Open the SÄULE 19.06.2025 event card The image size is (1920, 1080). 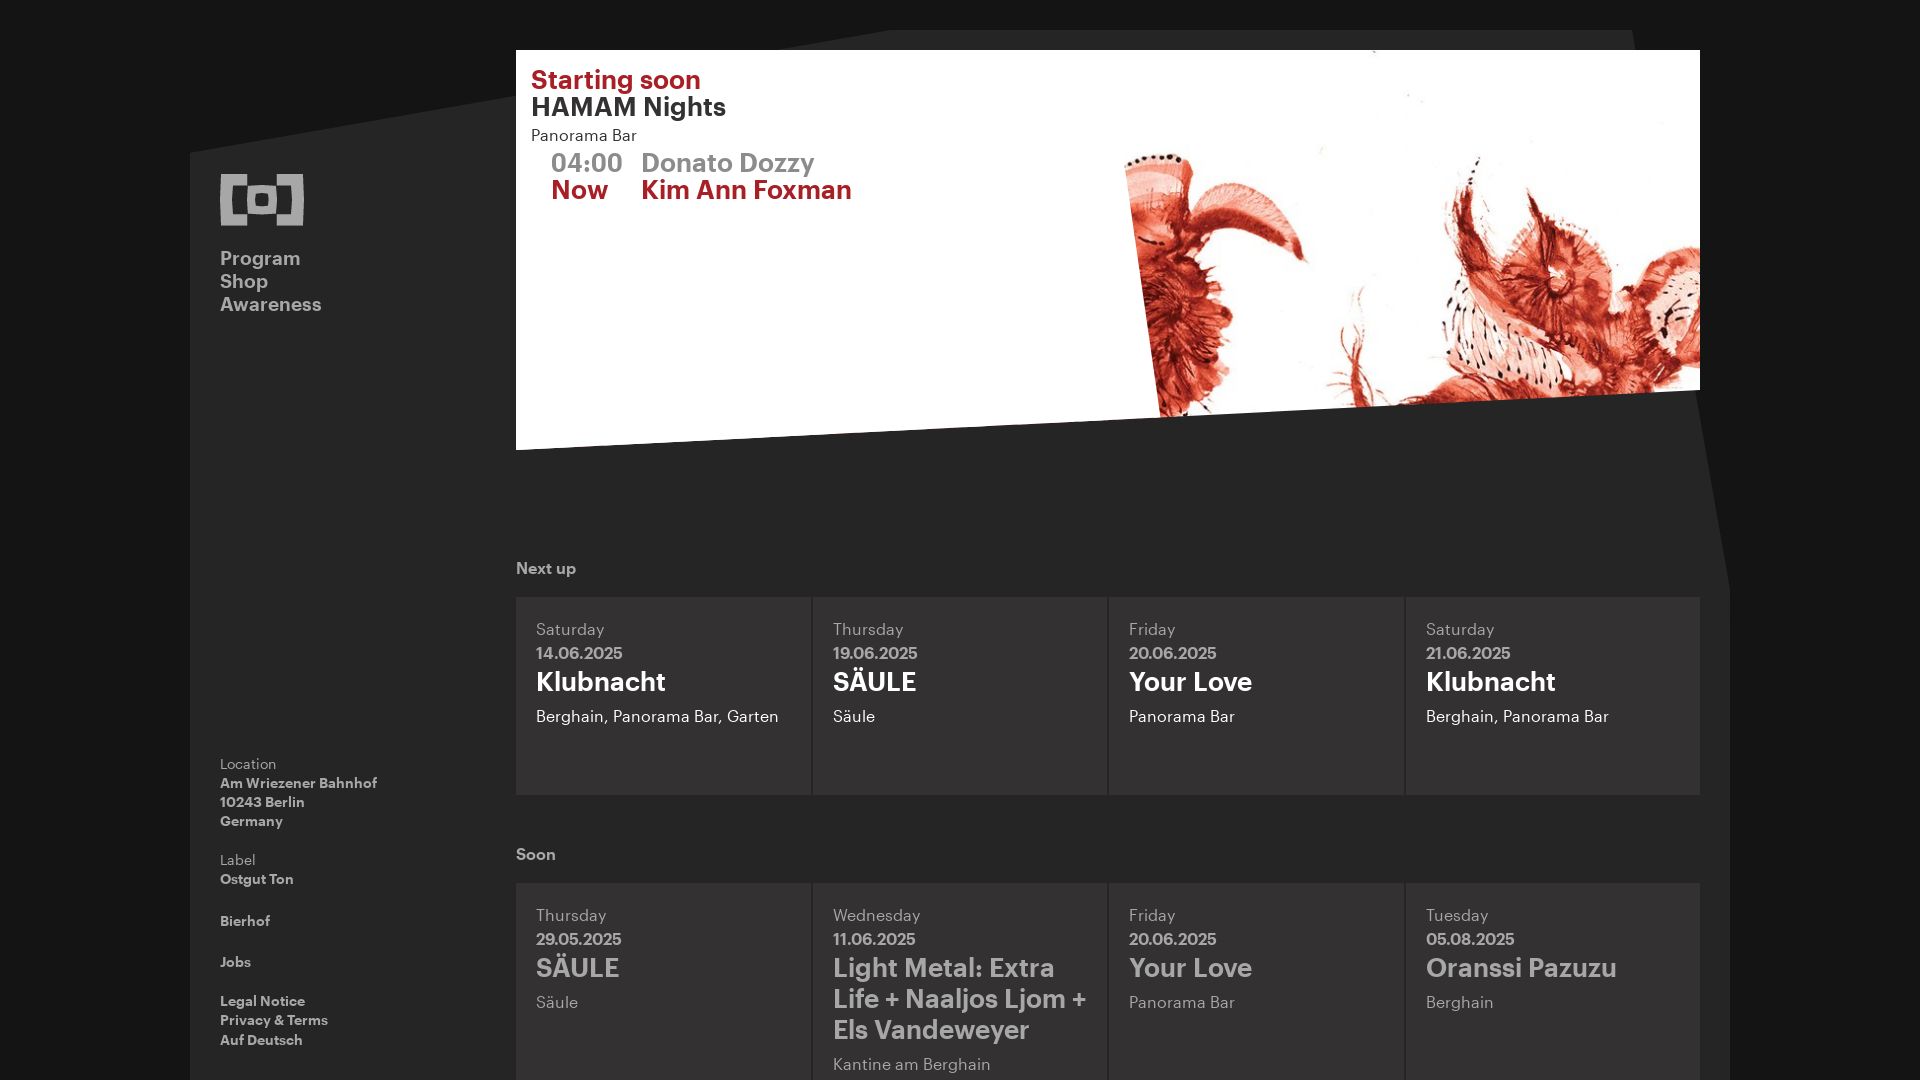click(x=959, y=696)
